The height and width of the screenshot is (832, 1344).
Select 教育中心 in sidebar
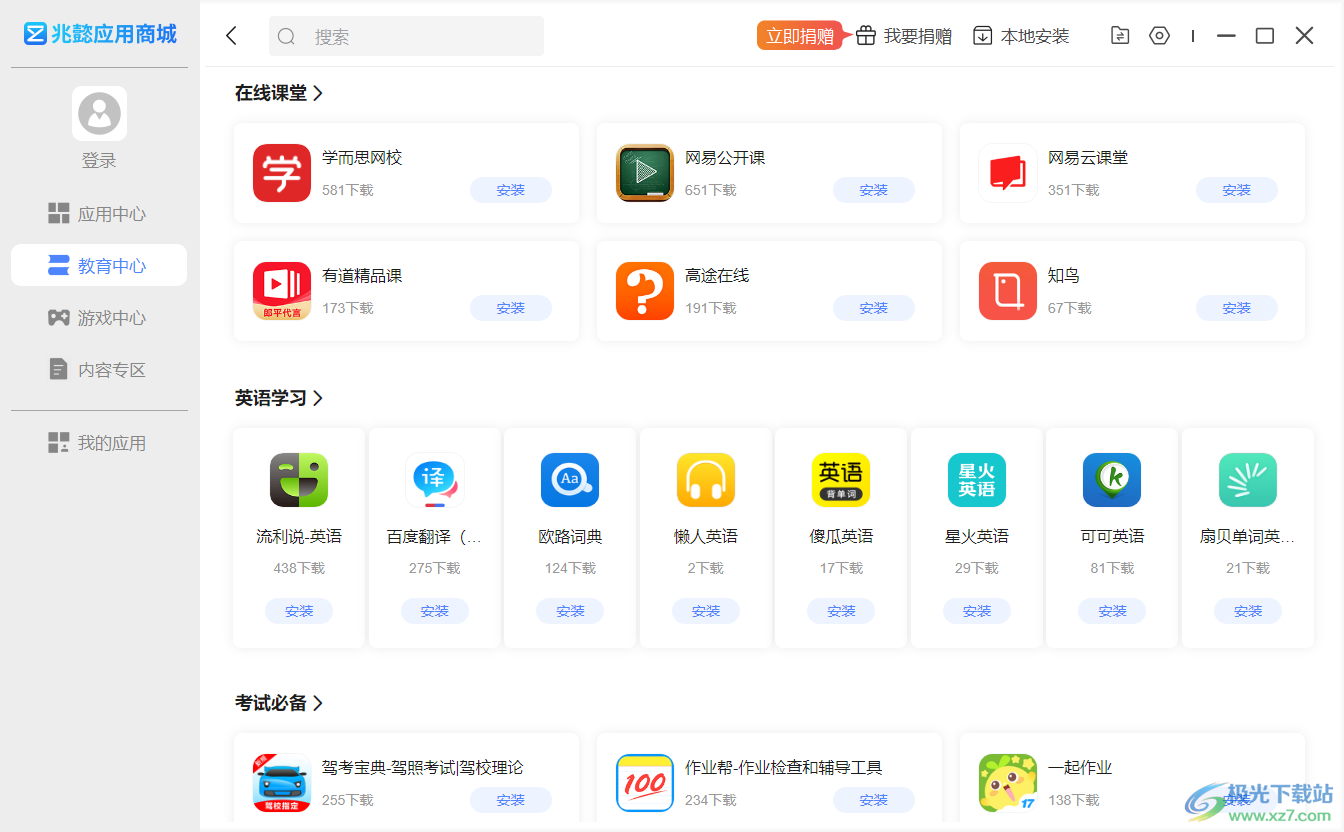click(99, 266)
